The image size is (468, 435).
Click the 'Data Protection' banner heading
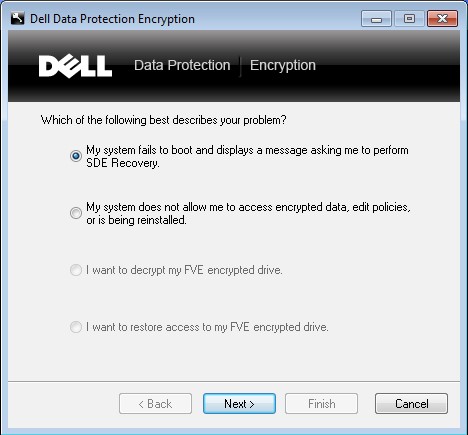(x=182, y=65)
